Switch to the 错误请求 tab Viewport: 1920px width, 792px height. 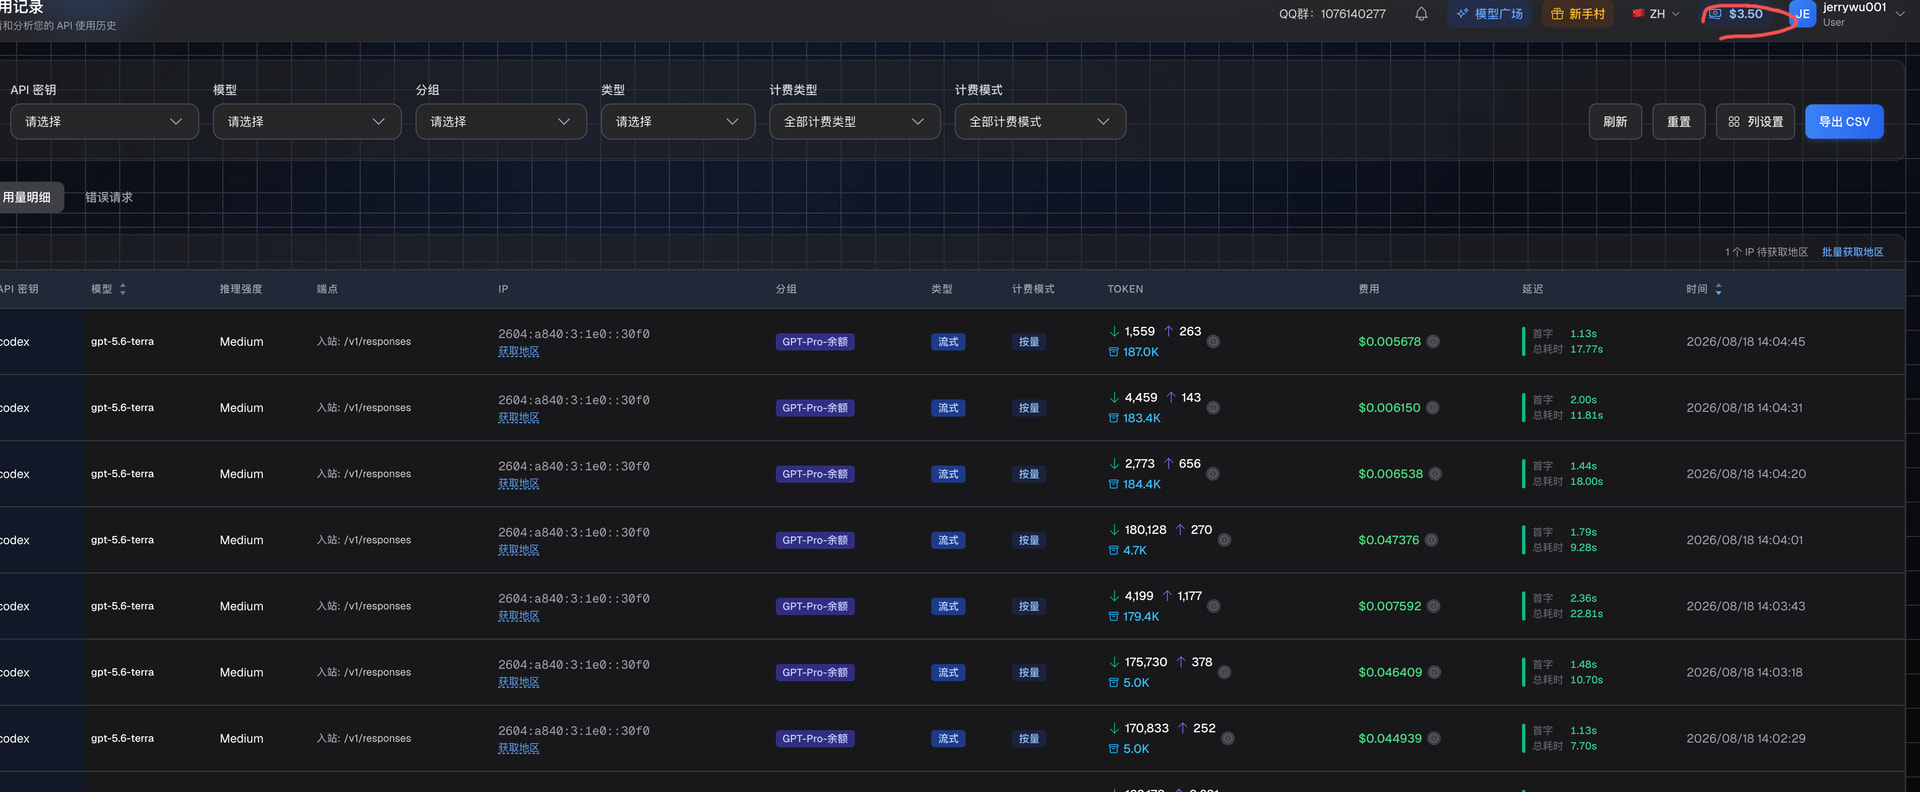click(109, 197)
